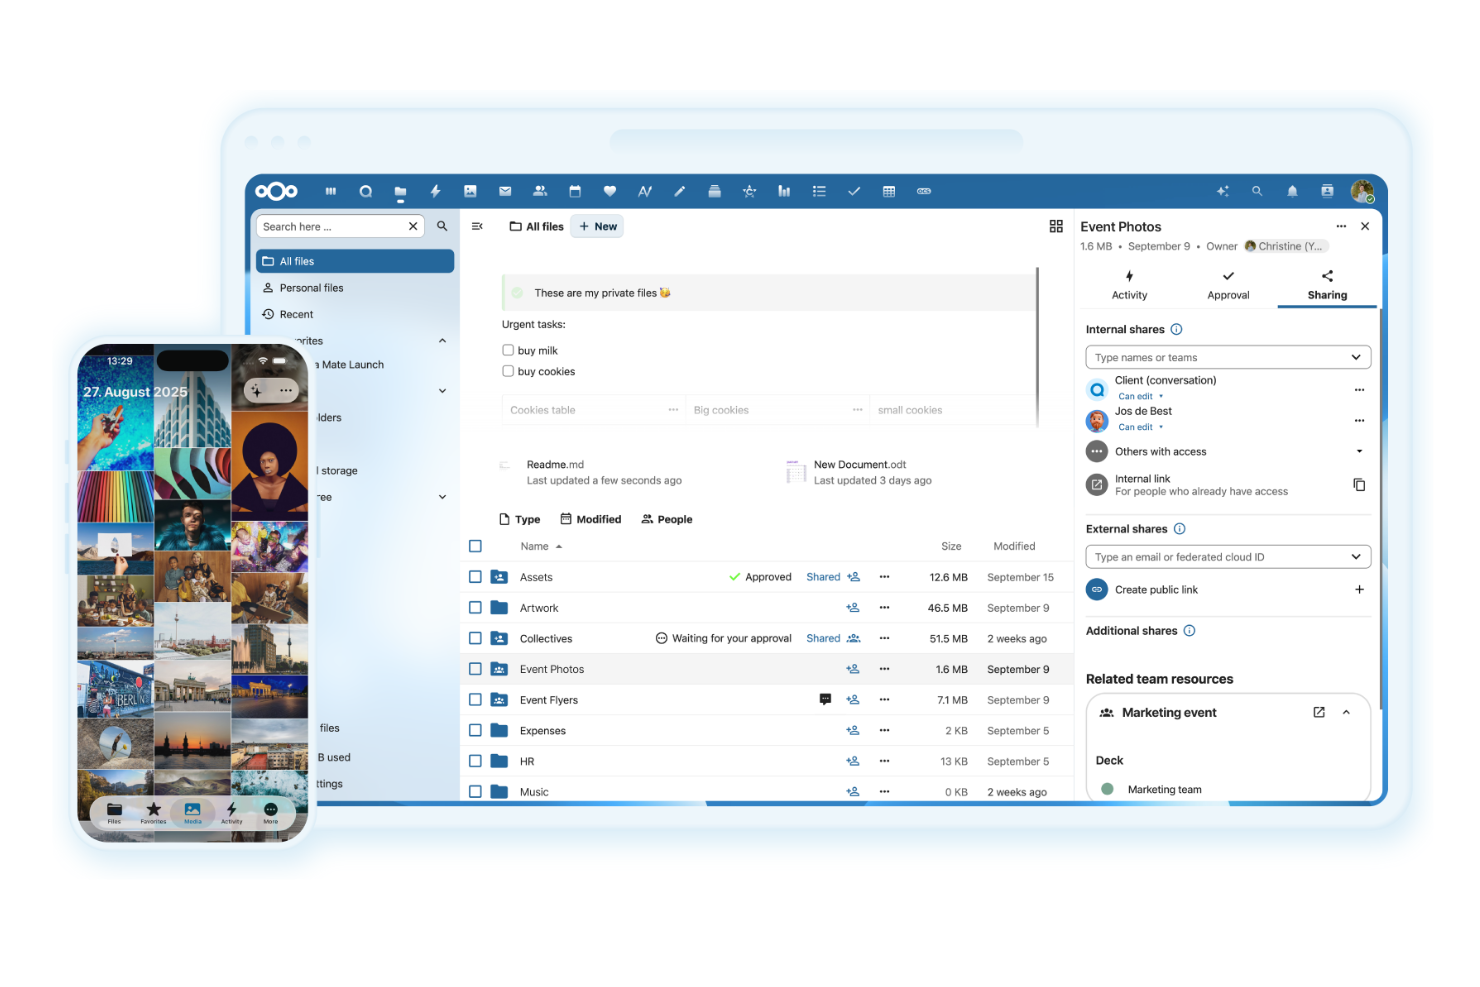Select the checkbox next to Event Photos folder
The width and height of the screenshot is (1480, 987).
475,668
